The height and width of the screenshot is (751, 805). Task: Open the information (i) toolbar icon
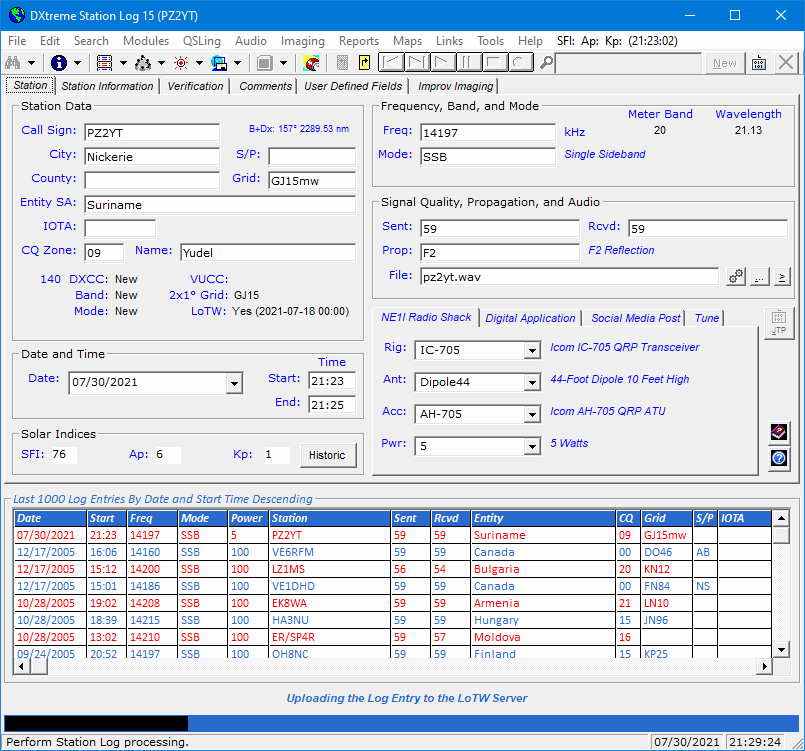point(60,62)
